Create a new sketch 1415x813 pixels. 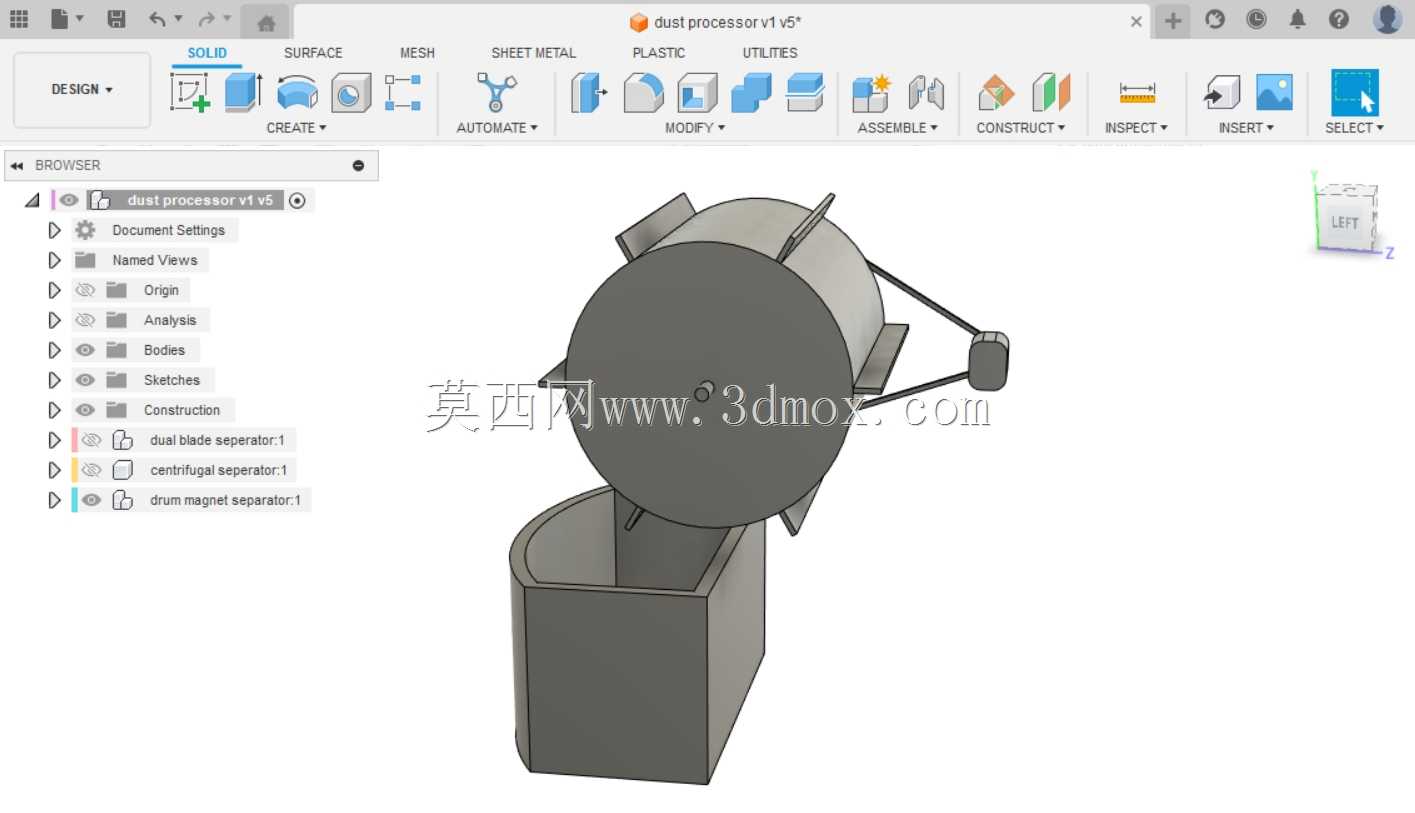(190, 93)
